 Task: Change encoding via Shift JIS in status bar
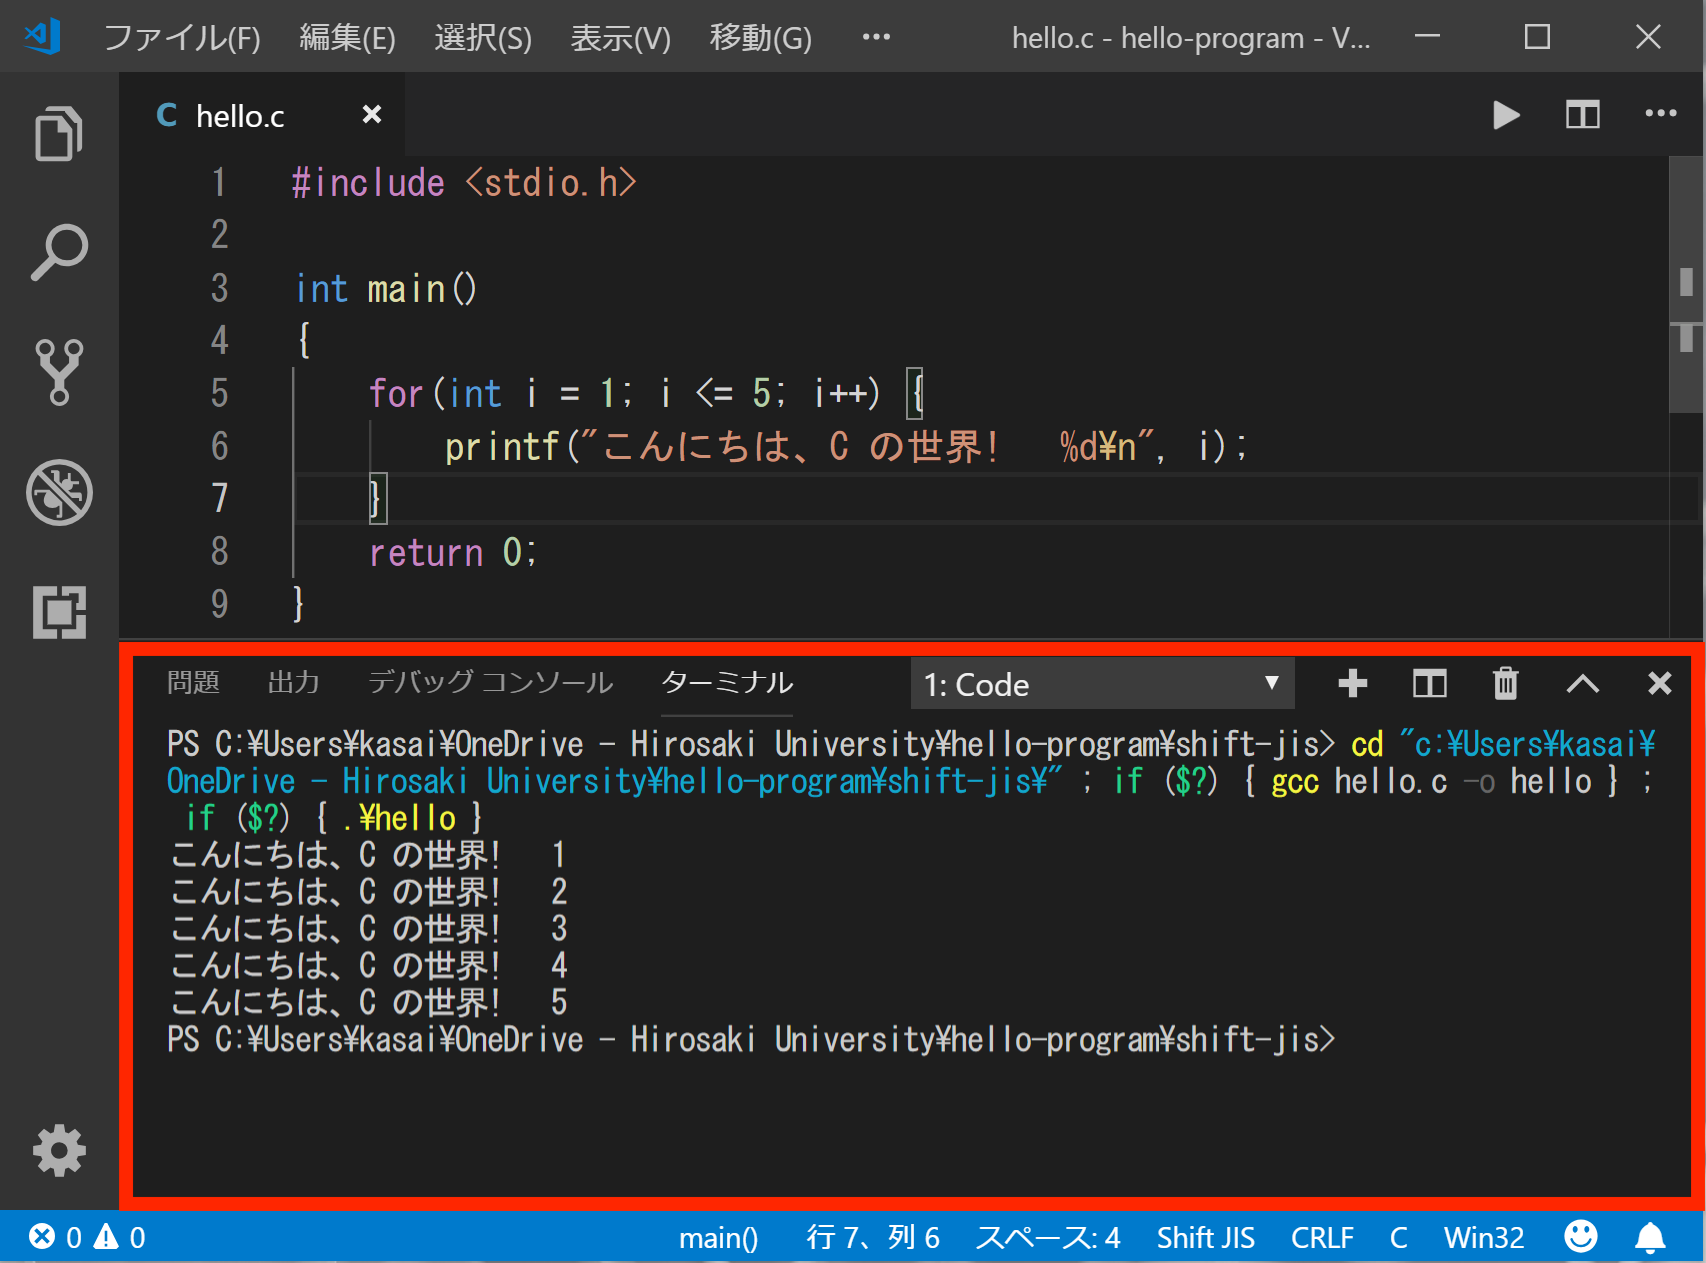(x=1205, y=1237)
